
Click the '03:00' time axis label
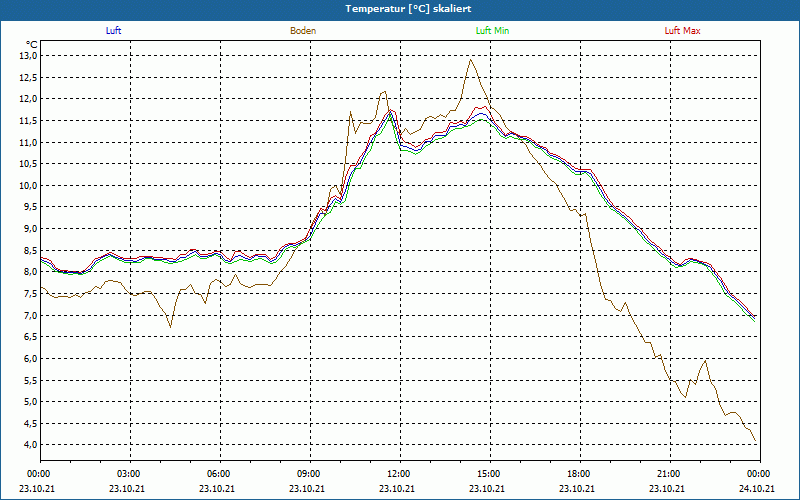point(131,474)
